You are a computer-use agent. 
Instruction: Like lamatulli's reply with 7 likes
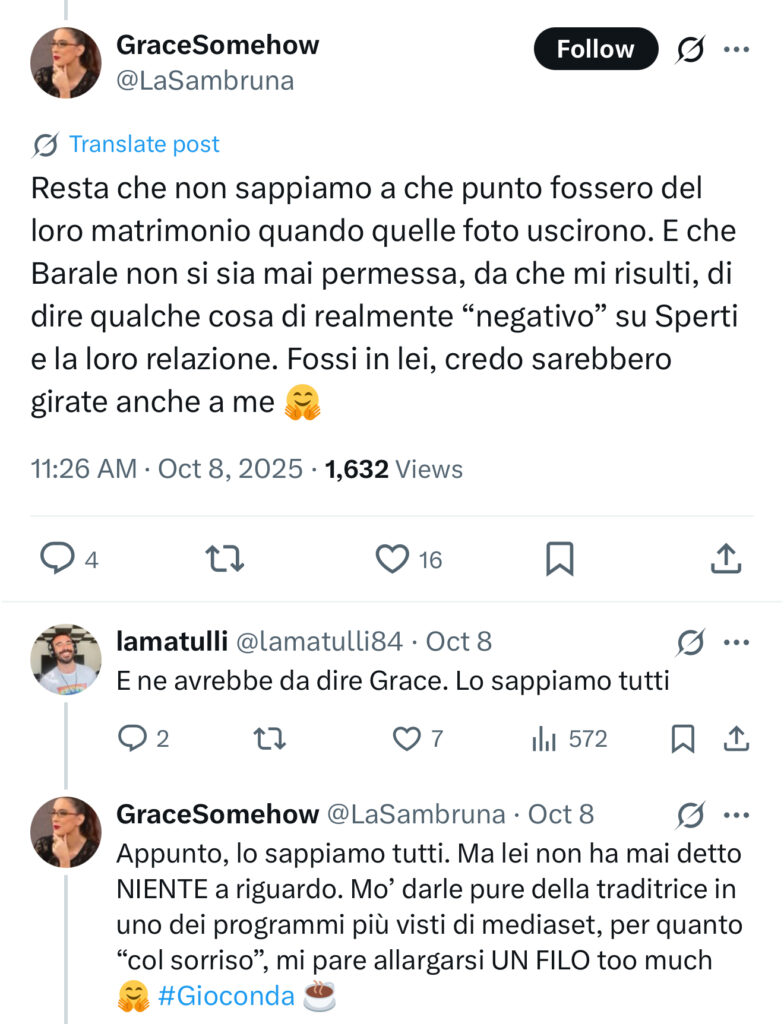[406, 739]
